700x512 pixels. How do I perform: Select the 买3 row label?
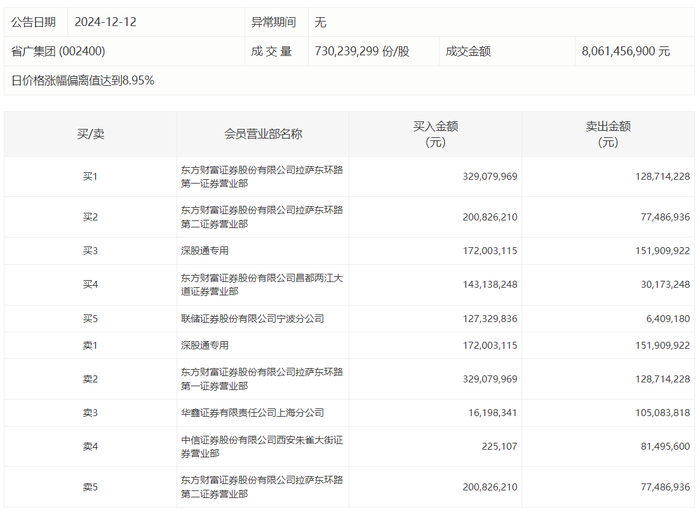click(x=90, y=251)
